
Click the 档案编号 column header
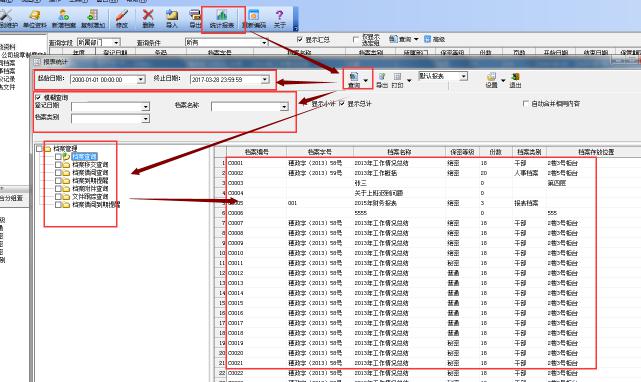pos(257,152)
